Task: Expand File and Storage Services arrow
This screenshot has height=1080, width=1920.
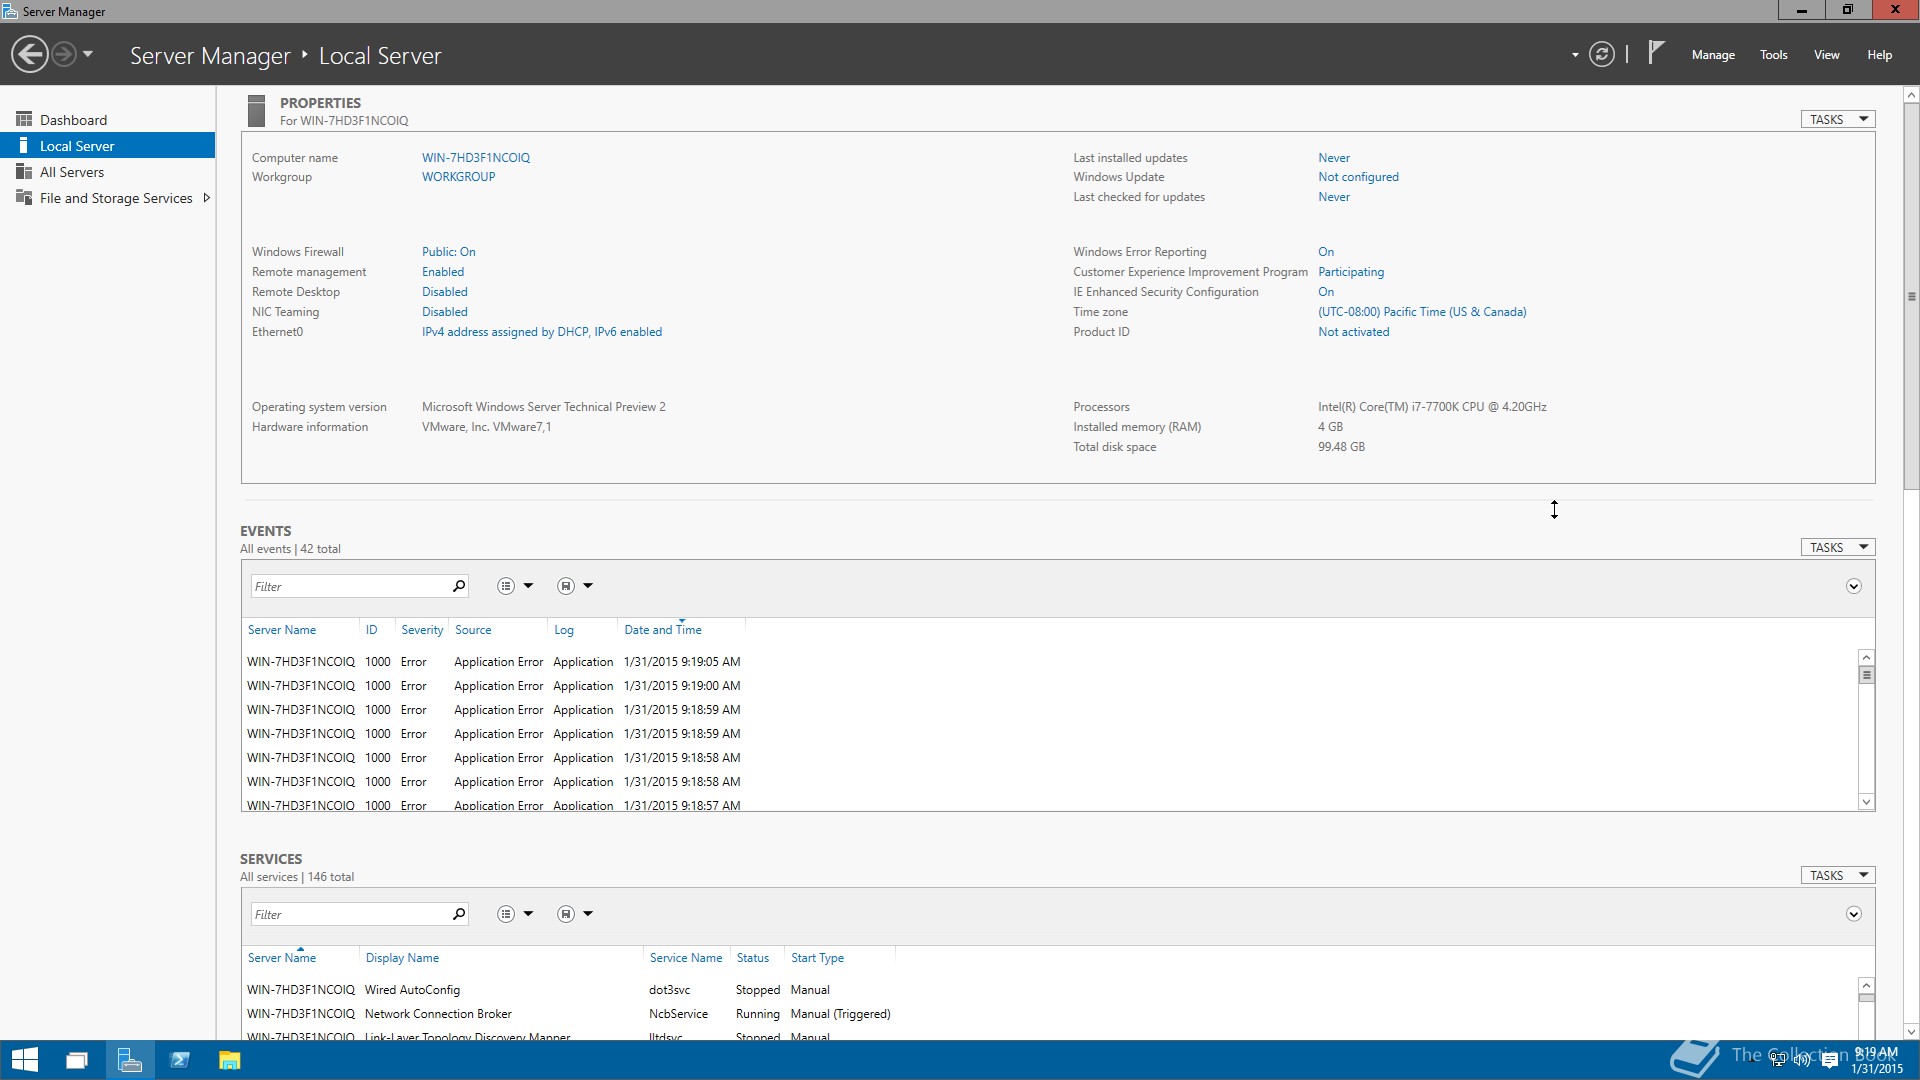Action: coord(206,198)
